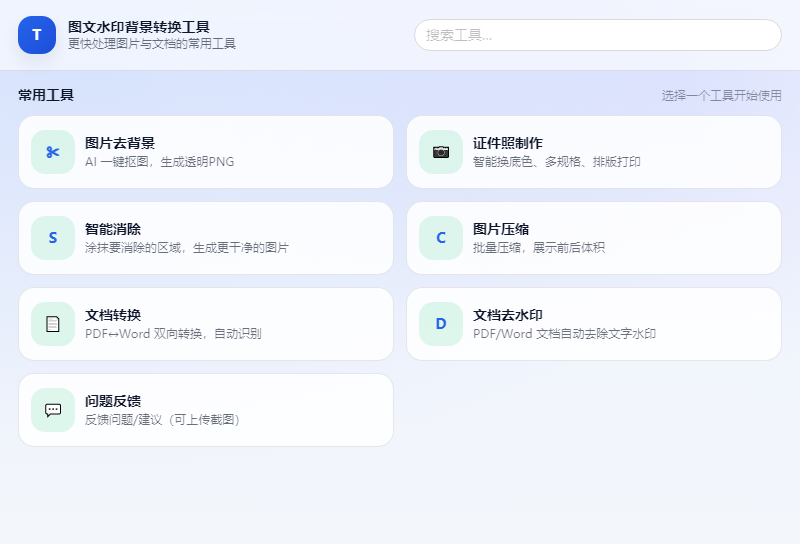Open 文档转换 via its PDF↔Word description
The width and height of the screenshot is (800, 544).
click(173, 334)
